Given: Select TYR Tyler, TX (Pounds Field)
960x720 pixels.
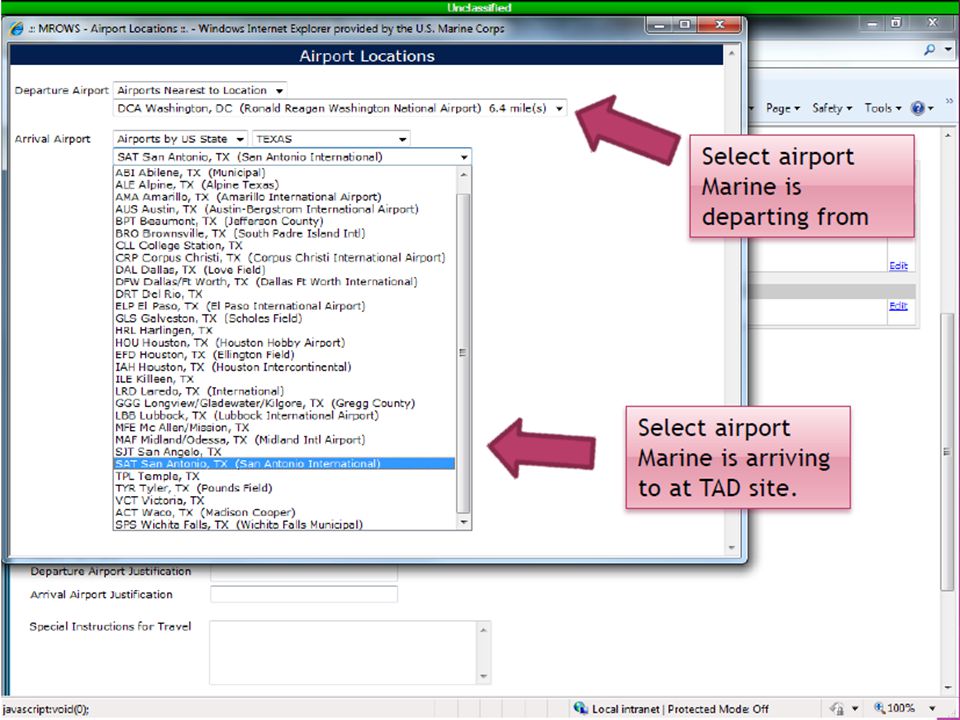Looking at the screenshot, I should click(285, 488).
